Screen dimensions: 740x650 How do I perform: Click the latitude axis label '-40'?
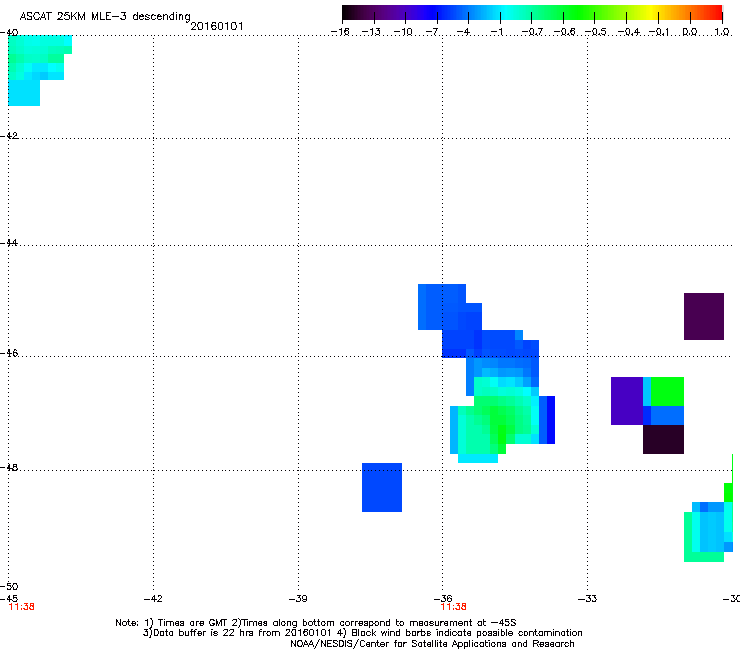tap(9, 33)
